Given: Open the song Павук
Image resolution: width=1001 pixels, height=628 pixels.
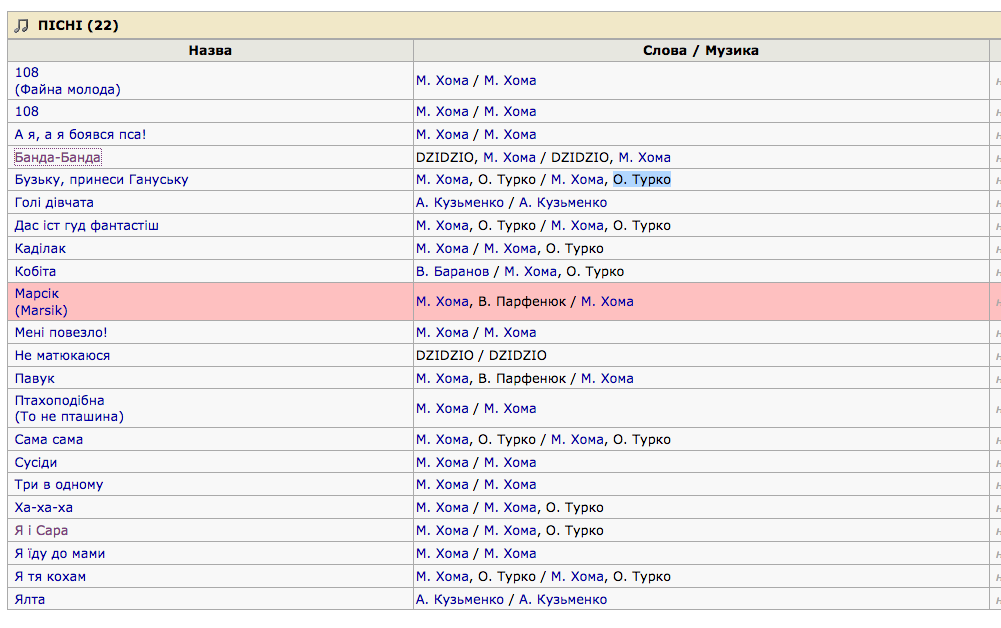Looking at the screenshot, I should 34,379.
